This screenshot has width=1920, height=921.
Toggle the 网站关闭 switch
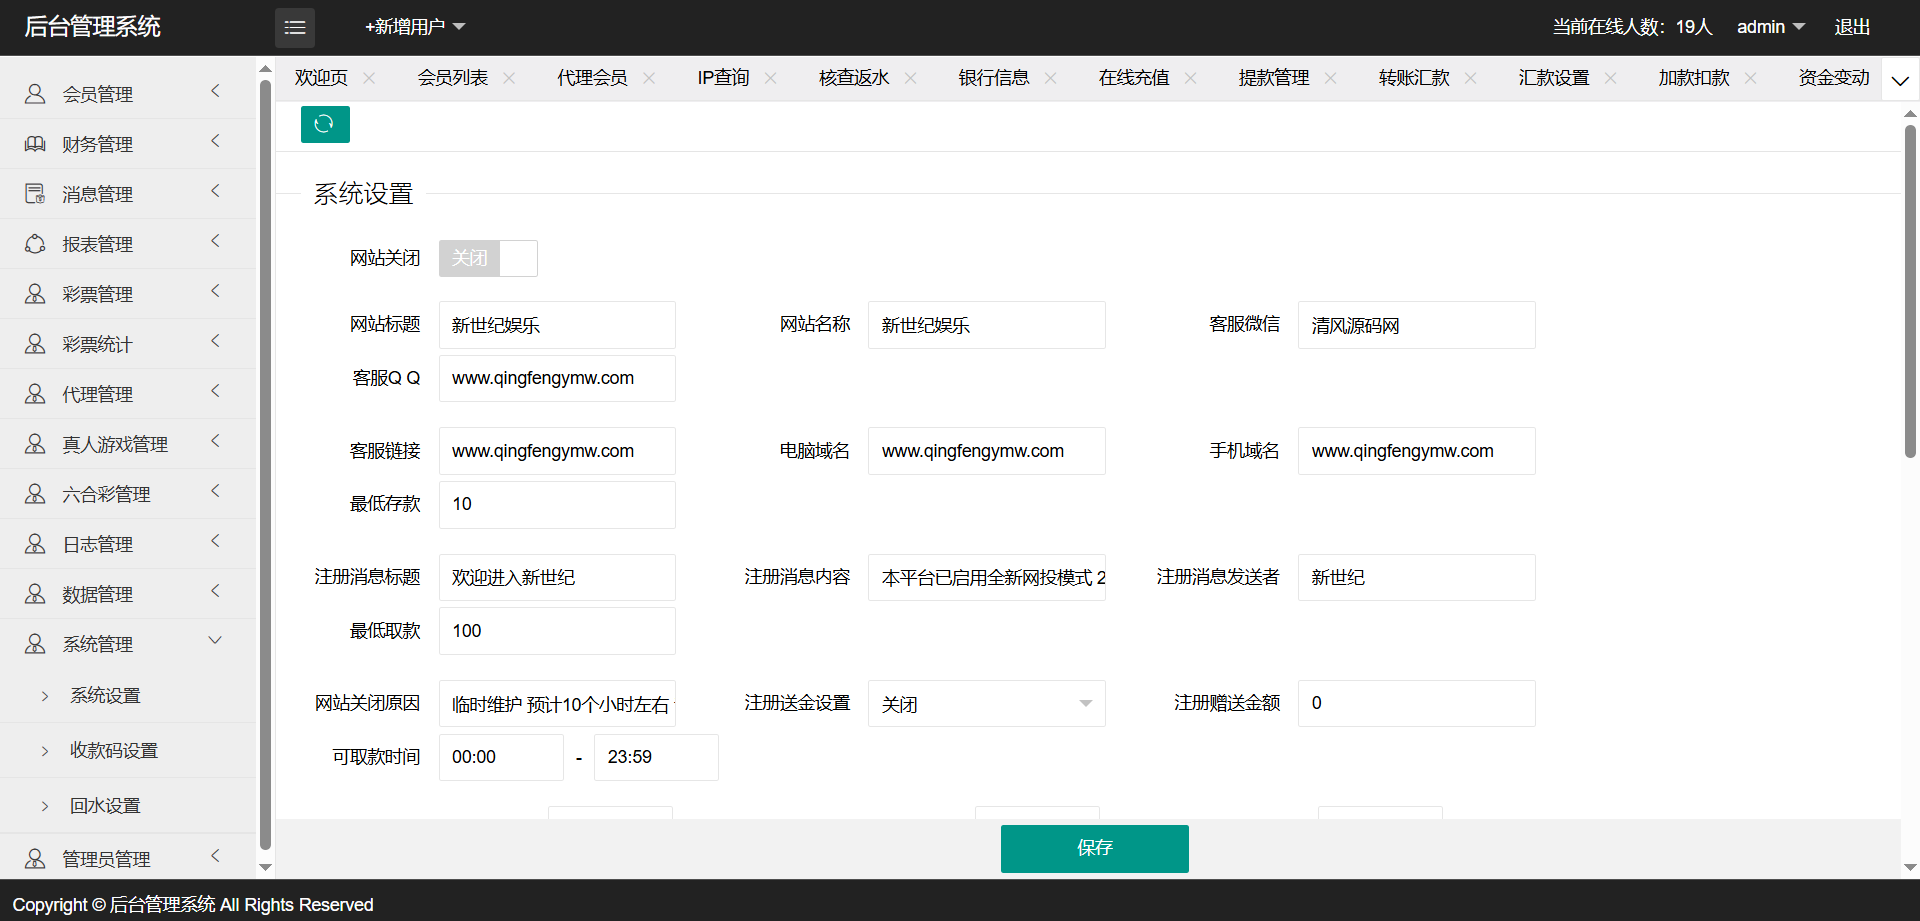[x=488, y=258]
